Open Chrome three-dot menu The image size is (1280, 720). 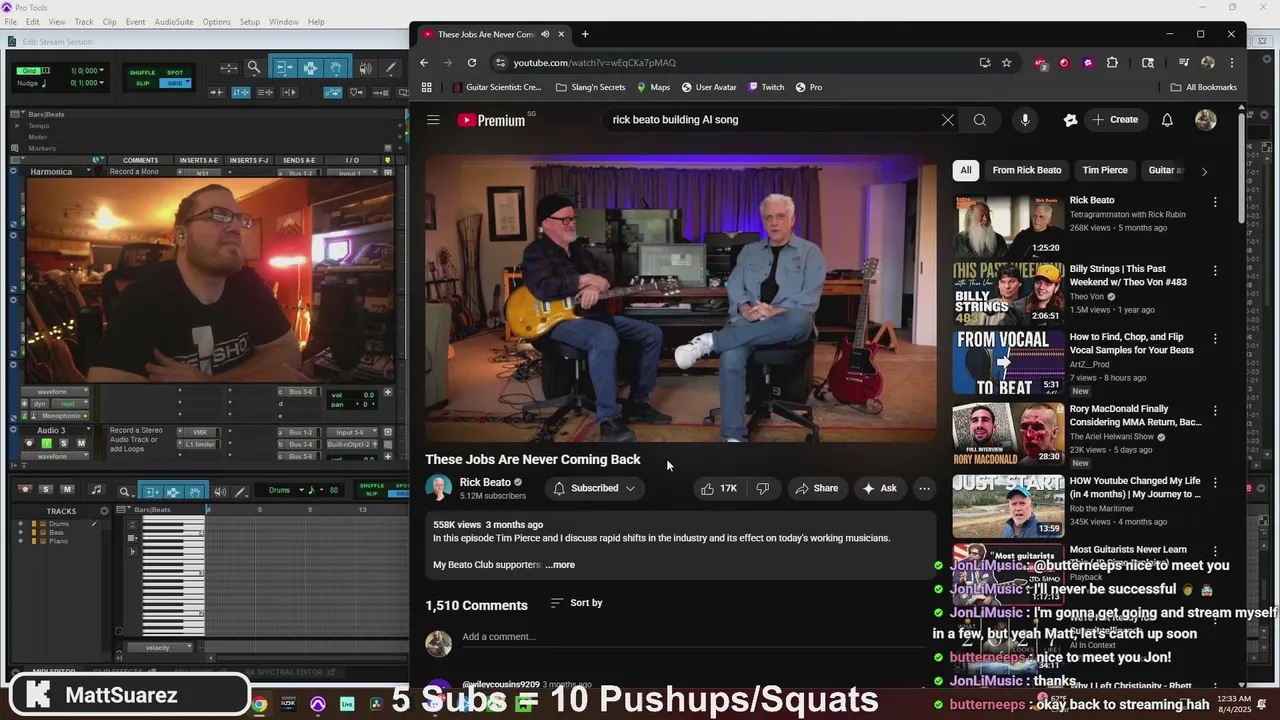(x=1232, y=62)
